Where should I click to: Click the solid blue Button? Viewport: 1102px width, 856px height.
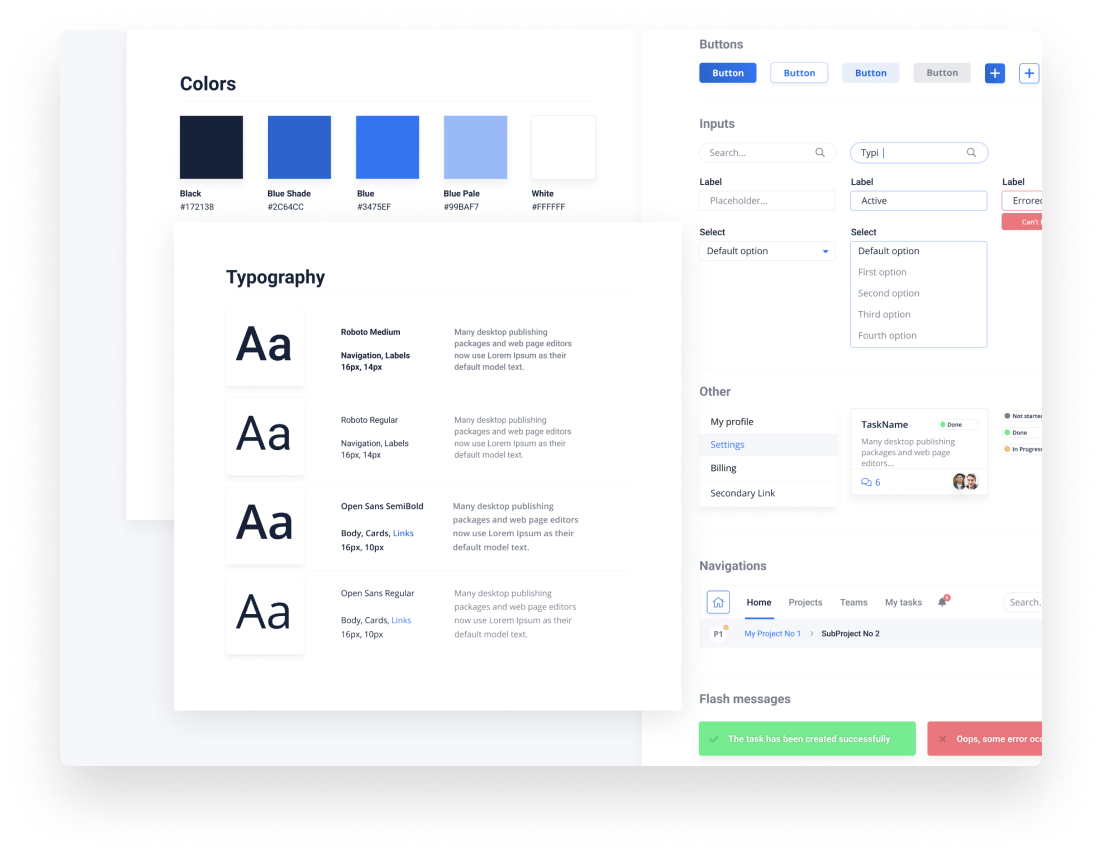click(x=728, y=73)
